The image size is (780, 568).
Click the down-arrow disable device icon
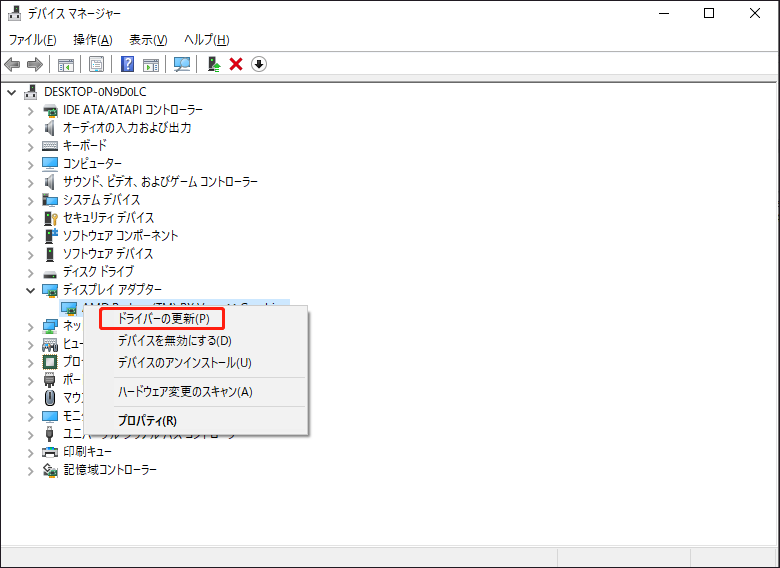point(259,64)
